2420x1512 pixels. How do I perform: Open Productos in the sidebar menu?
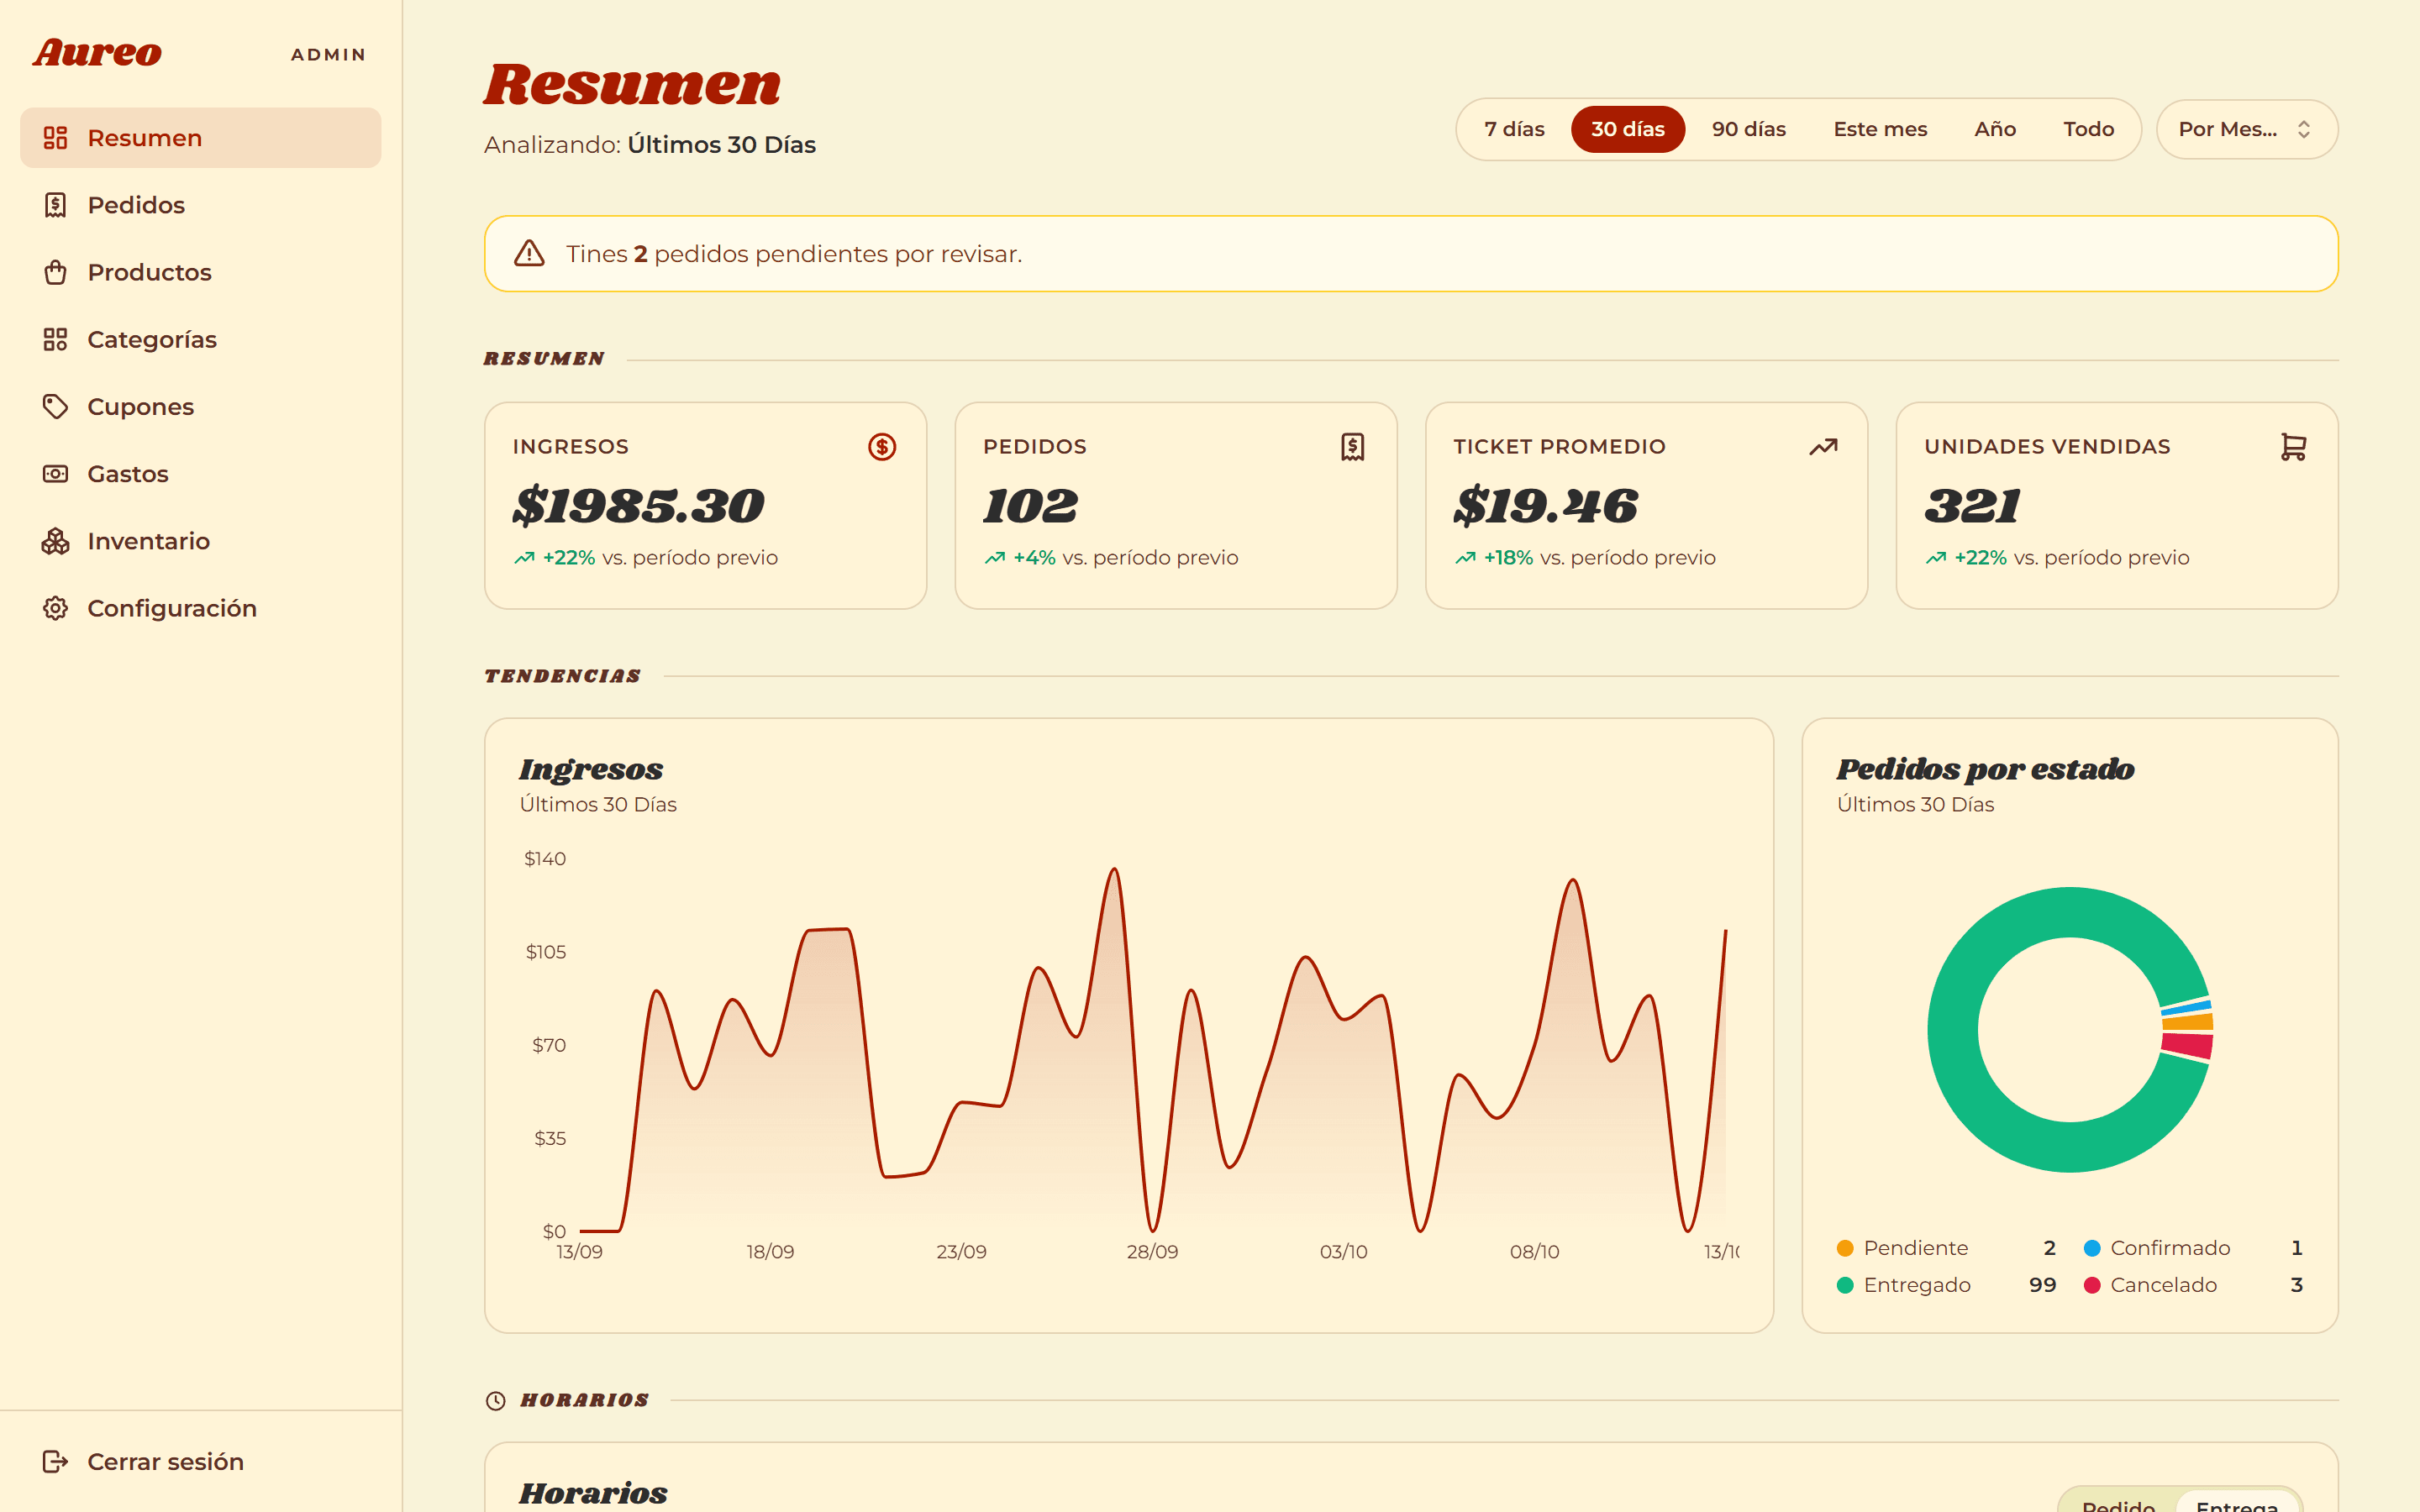pyautogui.click(x=200, y=272)
